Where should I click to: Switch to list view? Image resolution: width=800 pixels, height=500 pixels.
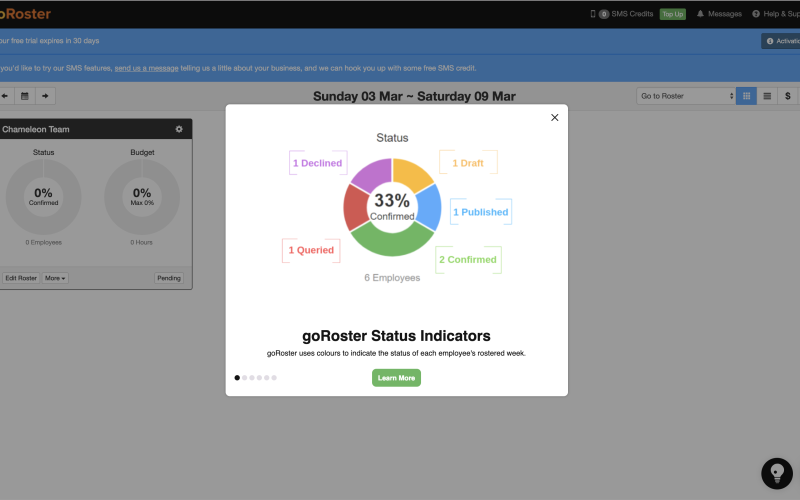click(767, 96)
